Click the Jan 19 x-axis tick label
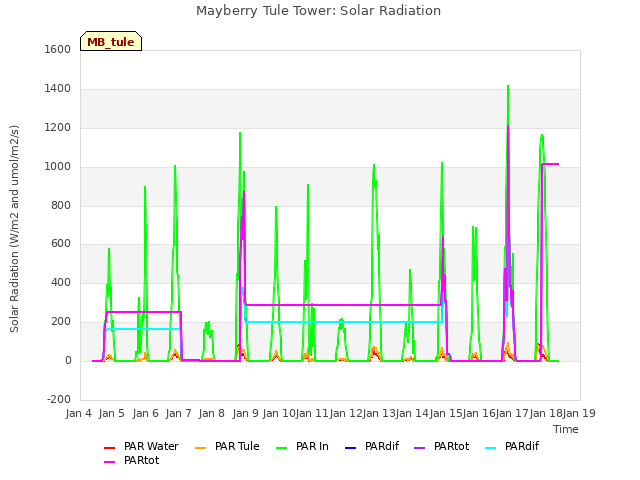Screen dimensions: 640x480 coord(579,413)
